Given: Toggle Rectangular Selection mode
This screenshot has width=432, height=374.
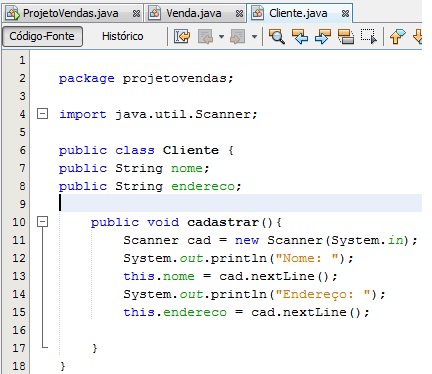Looking at the screenshot, I should click(369, 36).
